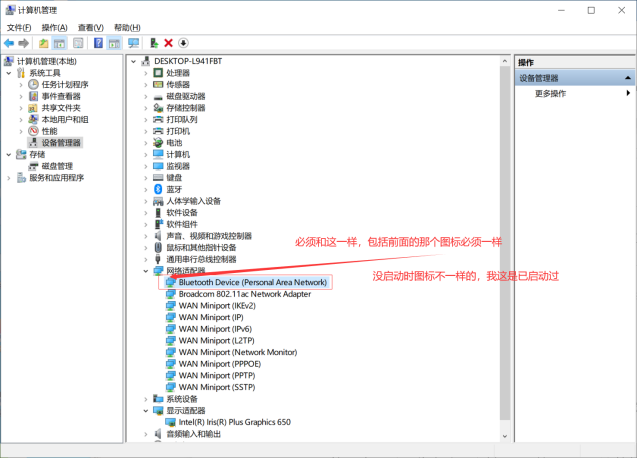
Task: Expand the 通用串行总线控制器 node
Action: coord(146,259)
